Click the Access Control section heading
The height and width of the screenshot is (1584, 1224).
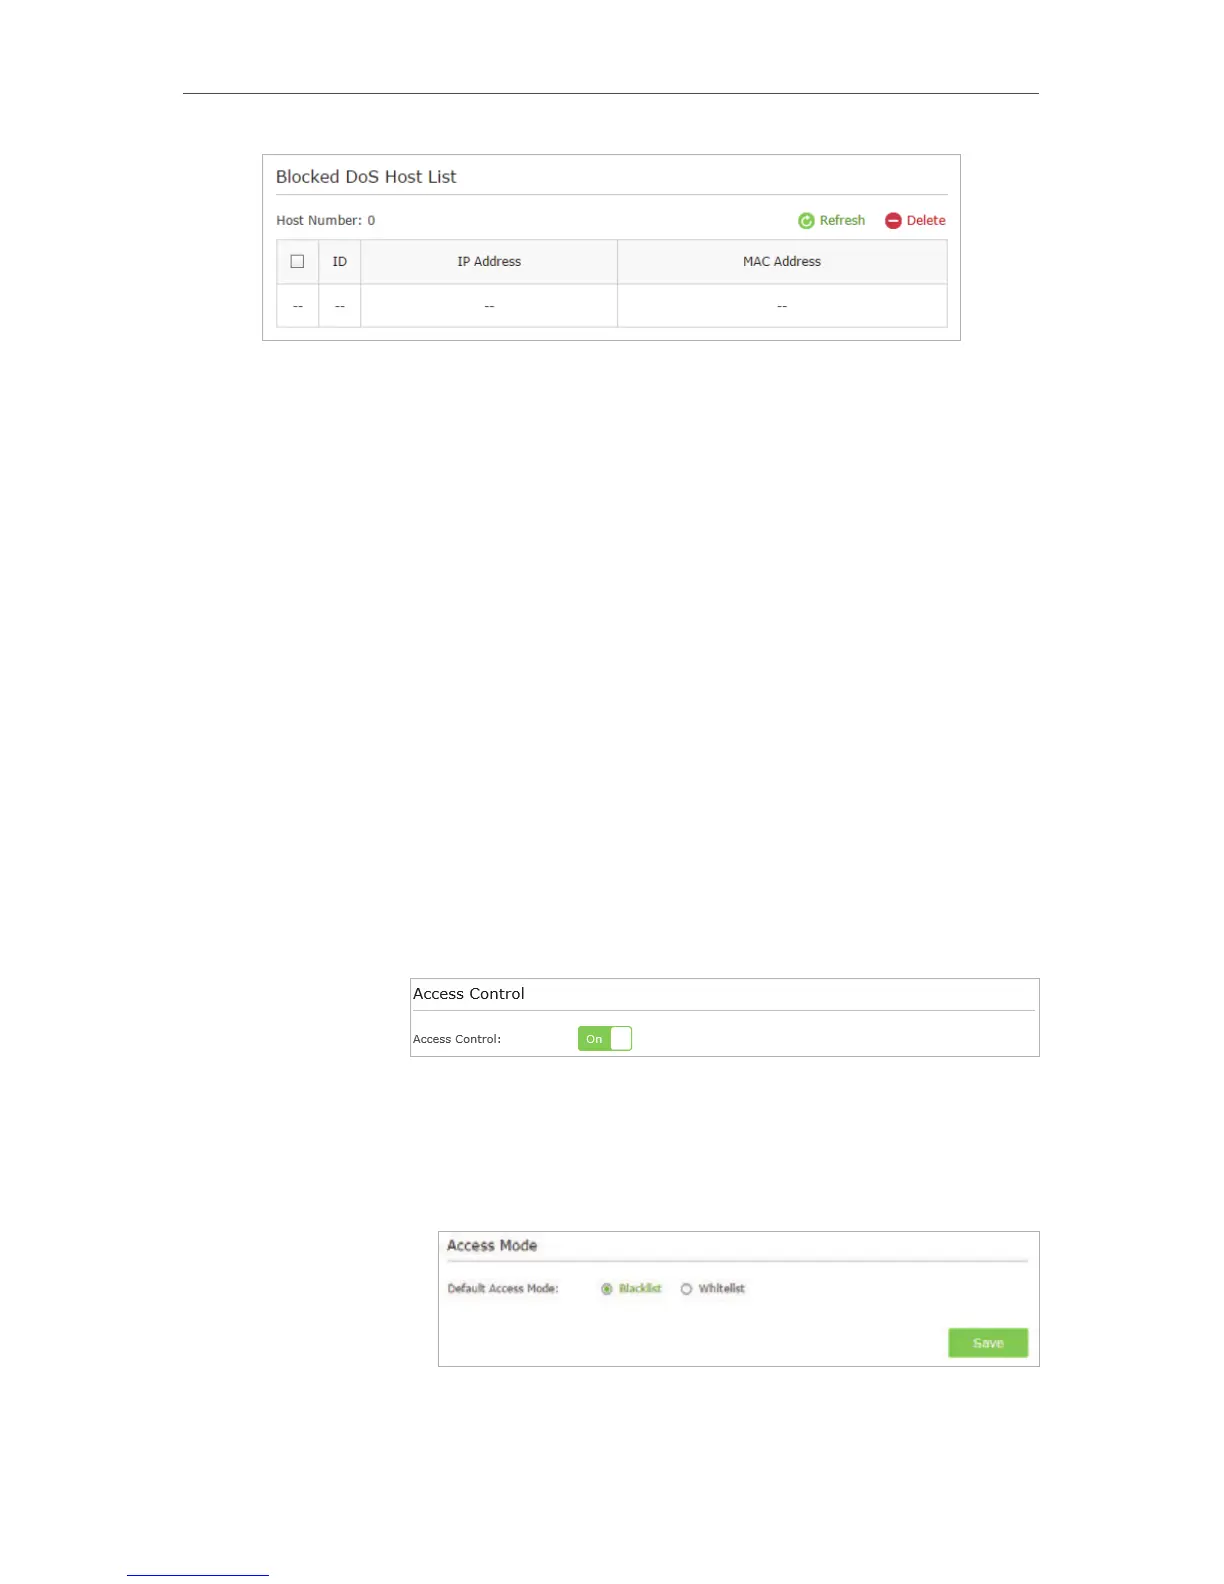point(469,994)
